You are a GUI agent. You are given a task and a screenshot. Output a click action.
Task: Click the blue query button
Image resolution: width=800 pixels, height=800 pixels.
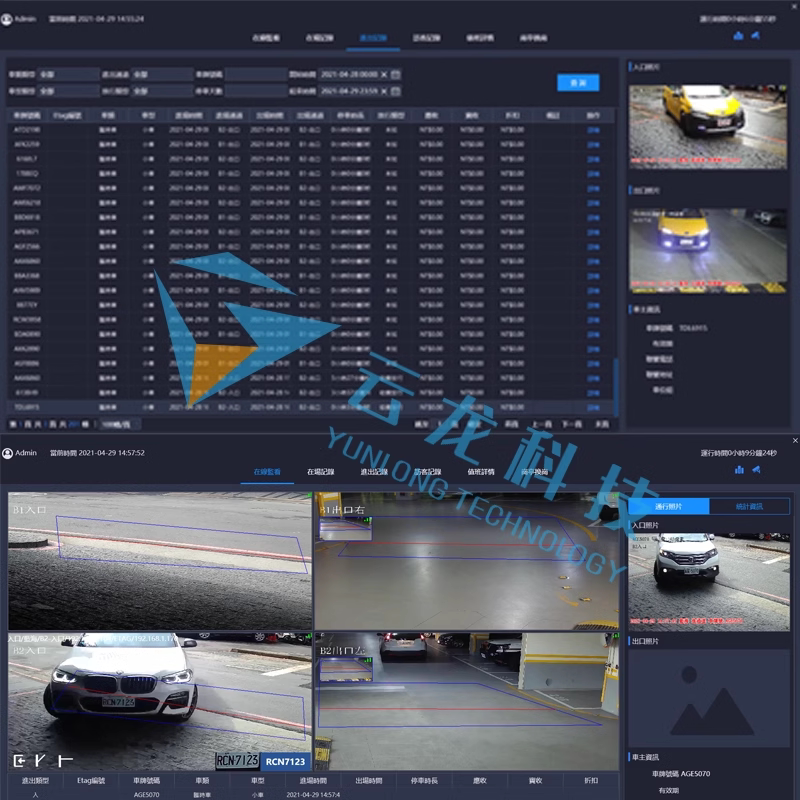click(x=578, y=83)
